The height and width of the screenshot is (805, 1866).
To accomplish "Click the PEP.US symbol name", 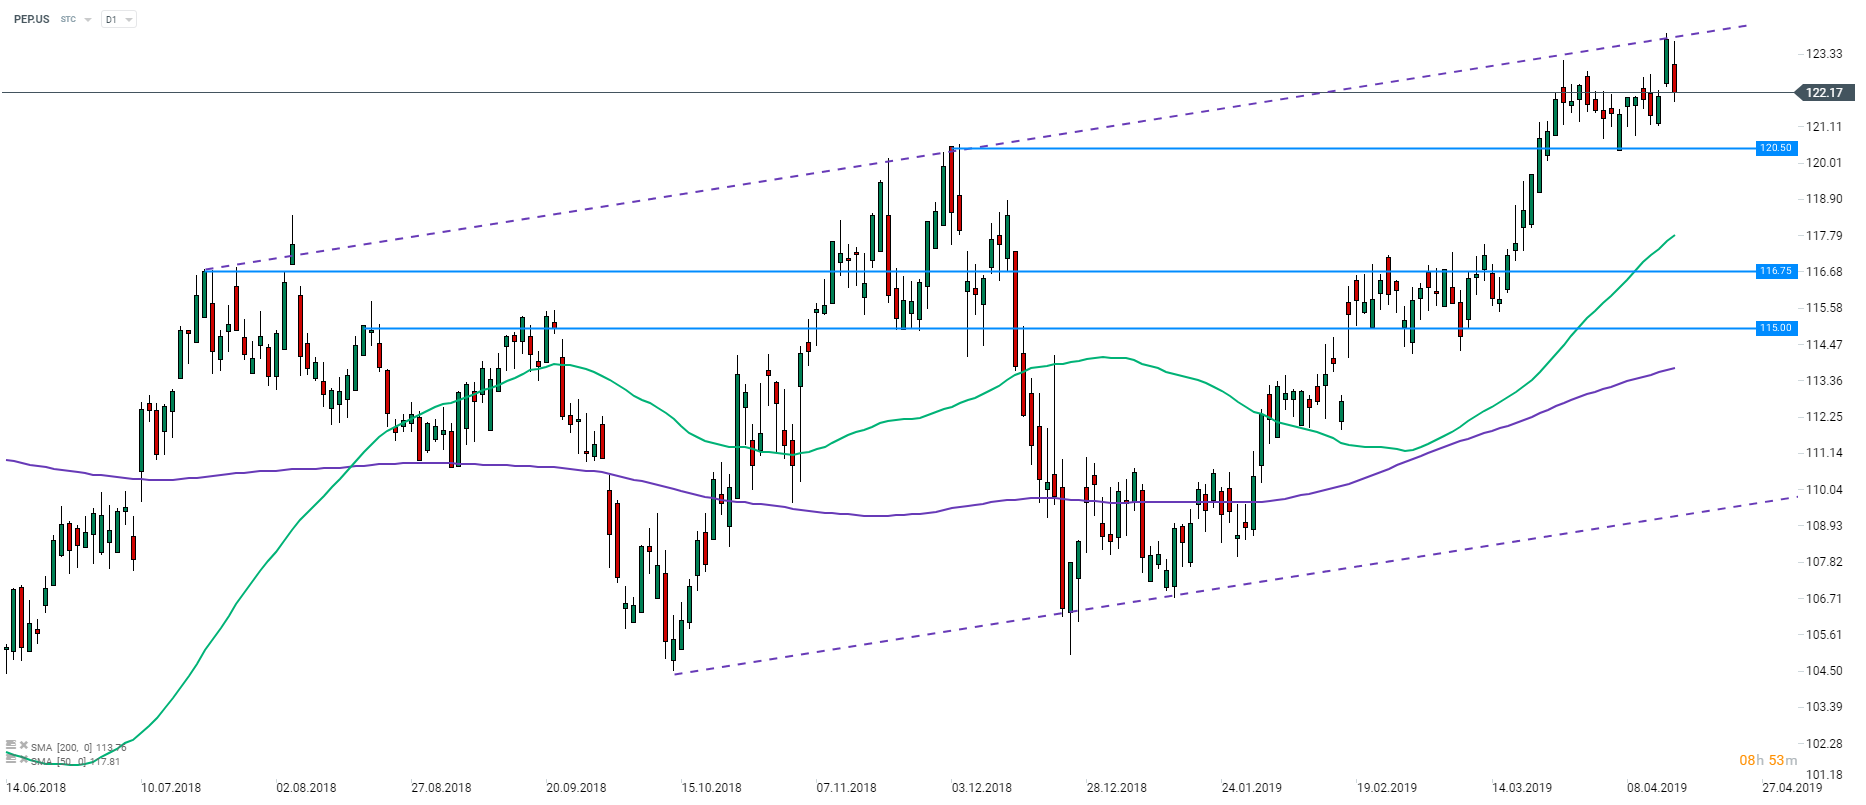I will pos(31,19).
